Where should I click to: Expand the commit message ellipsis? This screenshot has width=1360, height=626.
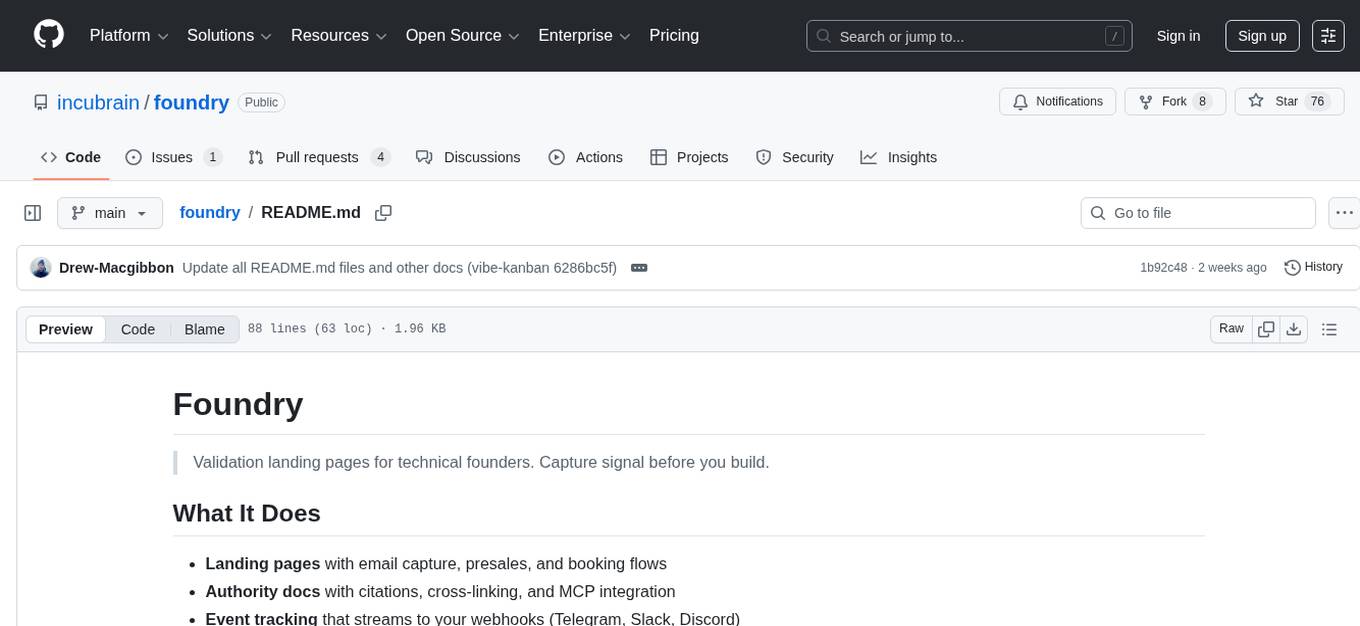639,268
